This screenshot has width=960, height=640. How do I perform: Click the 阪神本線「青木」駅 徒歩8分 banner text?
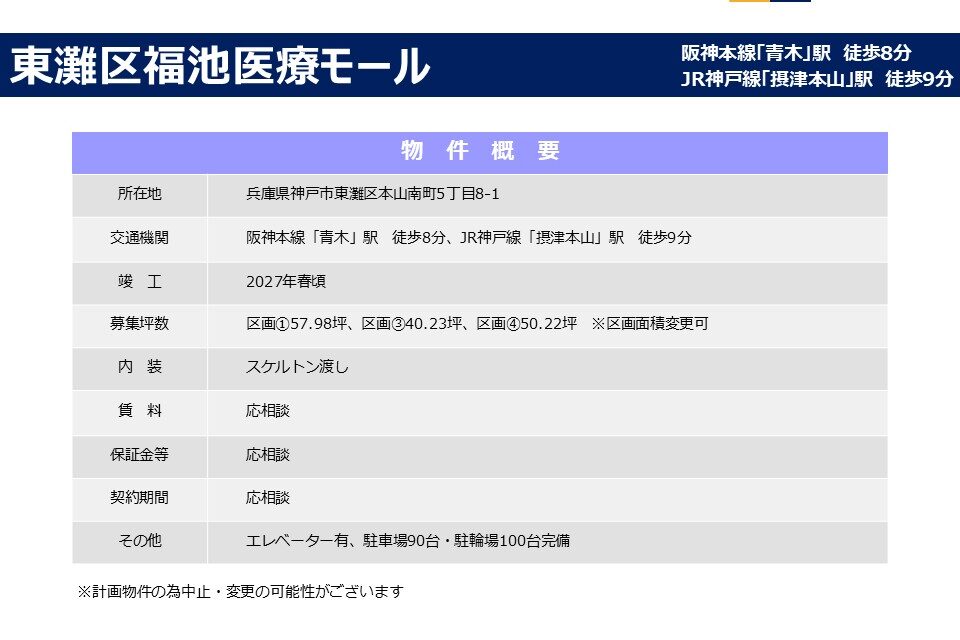pos(796,54)
